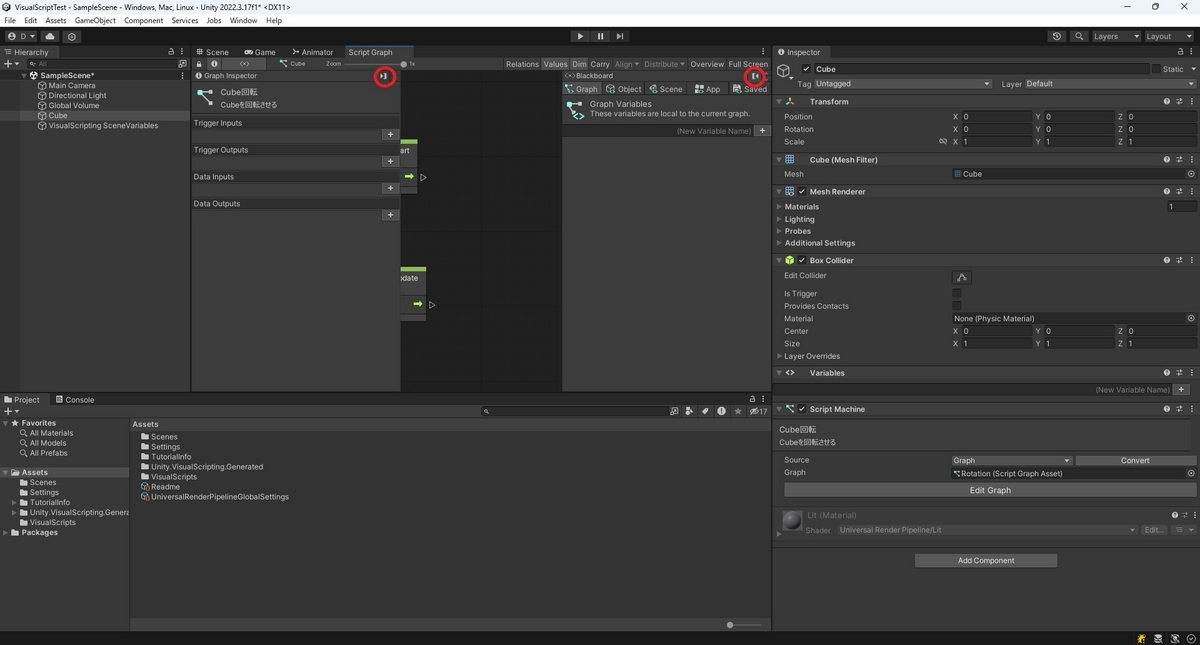The image size is (1200, 645).
Task: Toggle the Static checkbox
Action: click(x=1156, y=69)
